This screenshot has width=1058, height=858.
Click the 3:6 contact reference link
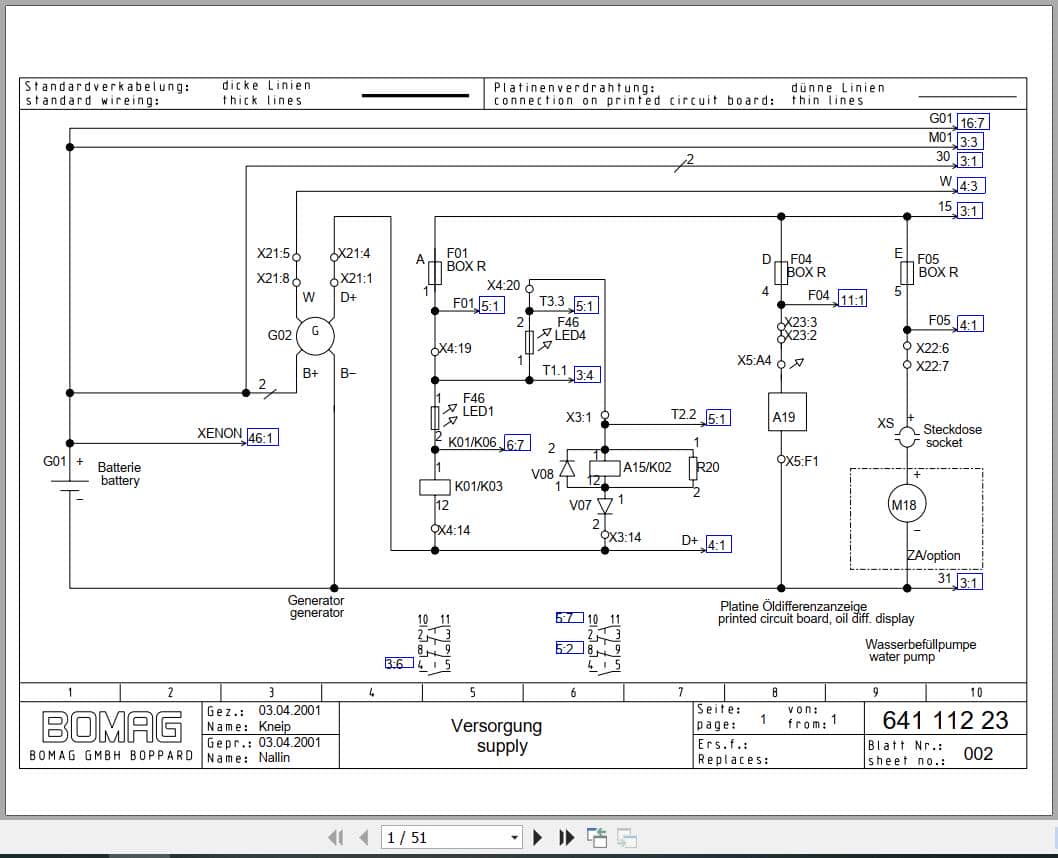[399, 664]
